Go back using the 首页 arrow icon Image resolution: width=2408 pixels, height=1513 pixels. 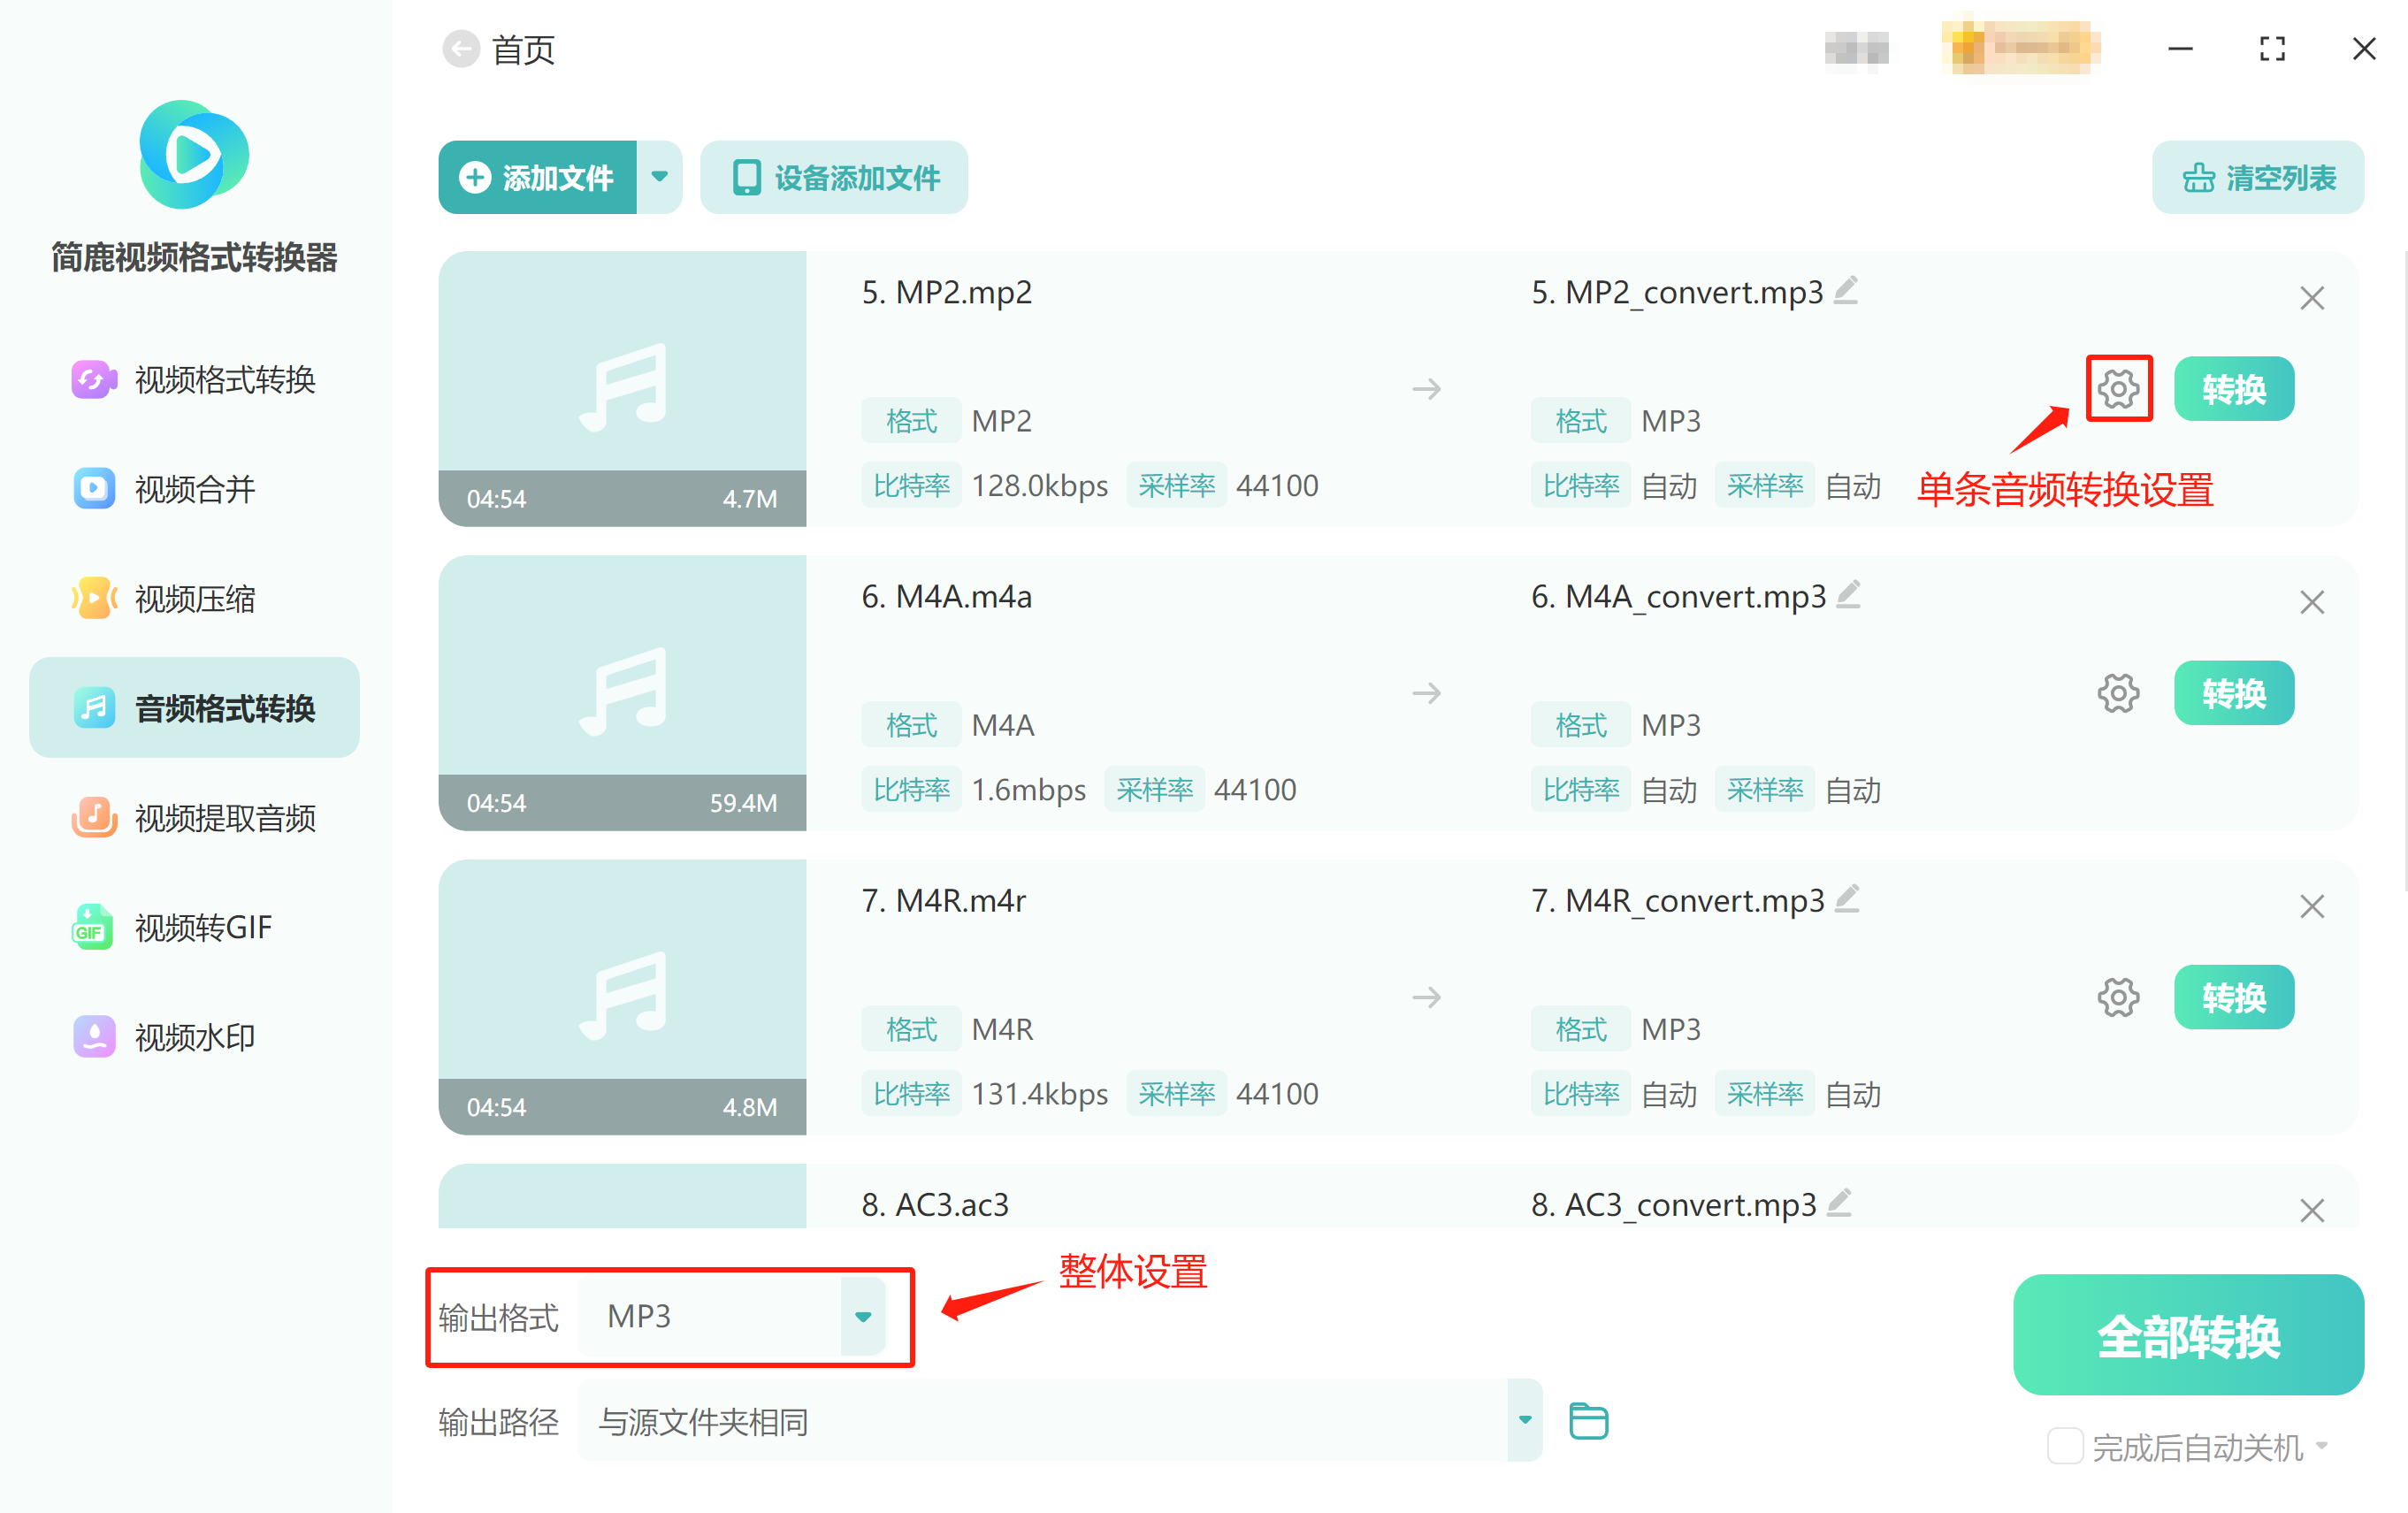tap(461, 49)
